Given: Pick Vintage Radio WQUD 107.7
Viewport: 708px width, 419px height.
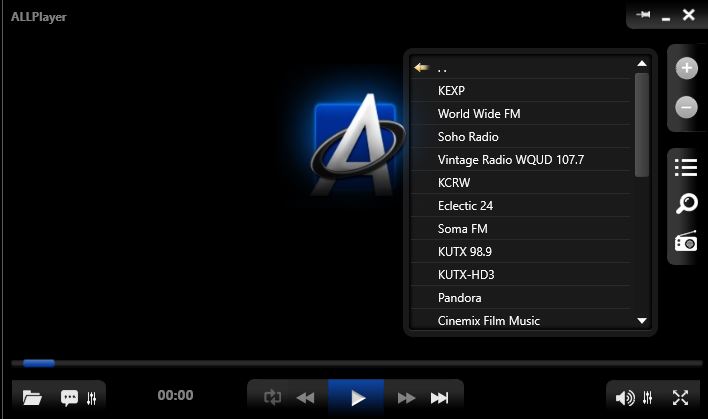Looking at the screenshot, I should [521, 159].
